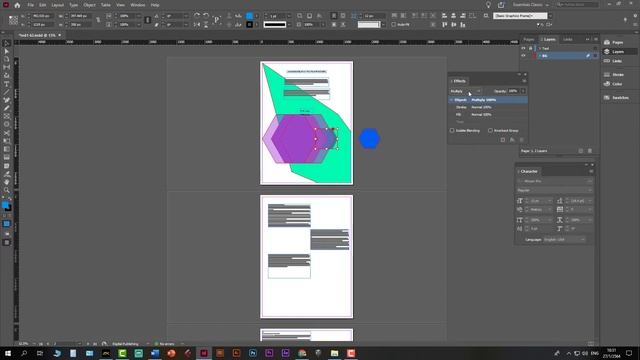Click the black stroke color swatch in control bar
The height and width of the screenshot is (360, 640).
249,24
